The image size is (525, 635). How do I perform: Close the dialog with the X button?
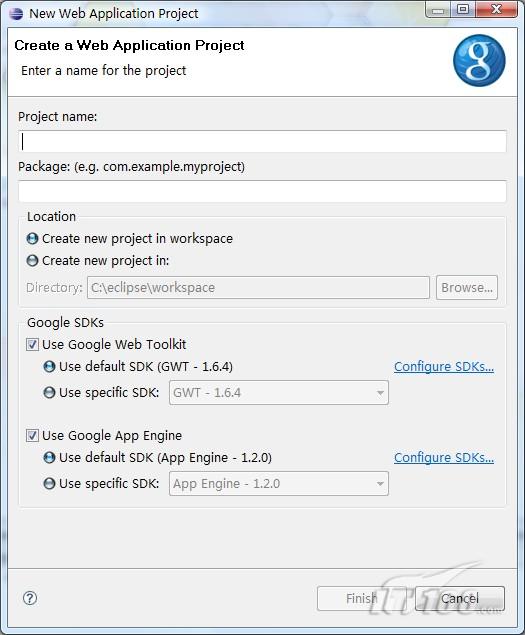tap(497, 10)
